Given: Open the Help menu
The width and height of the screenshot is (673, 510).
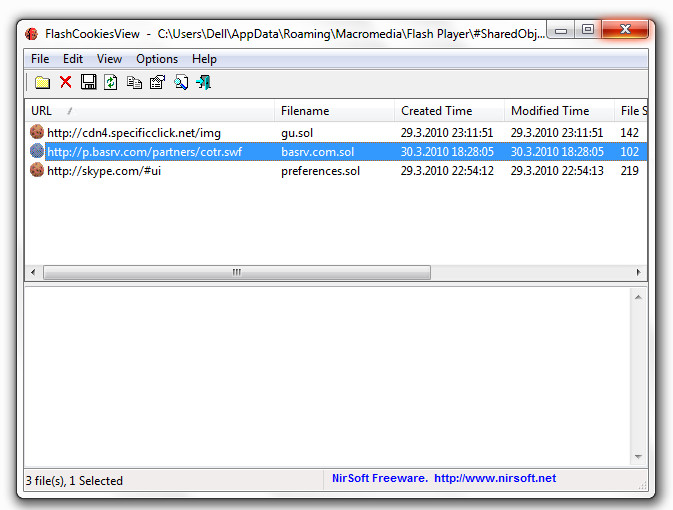Looking at the screenshot, I should coord(204,59).
